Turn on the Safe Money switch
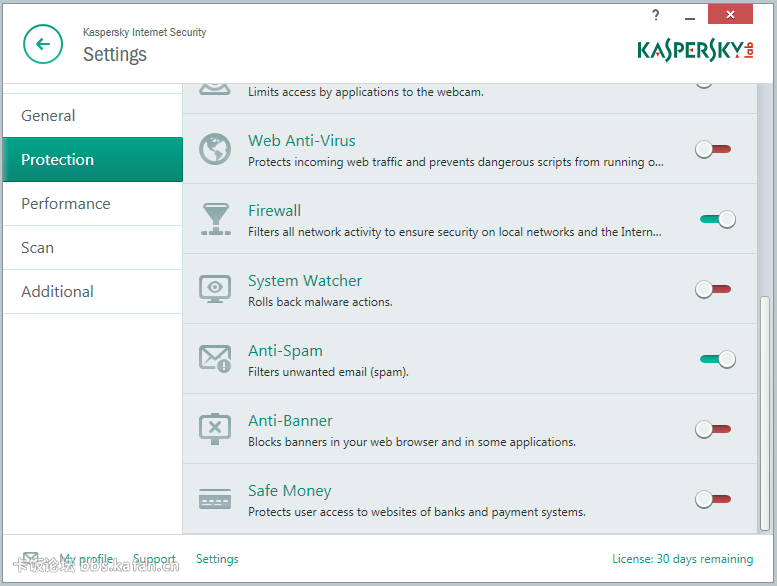 tap(713, 499)
